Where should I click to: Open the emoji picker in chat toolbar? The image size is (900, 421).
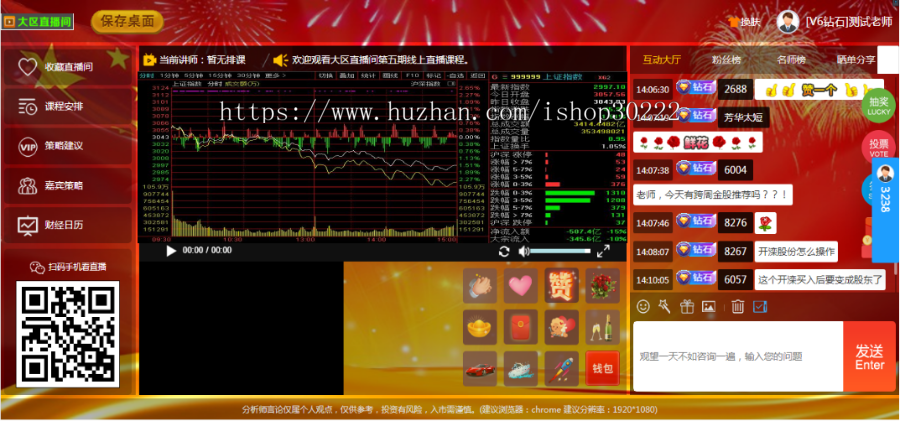(643, 306)
